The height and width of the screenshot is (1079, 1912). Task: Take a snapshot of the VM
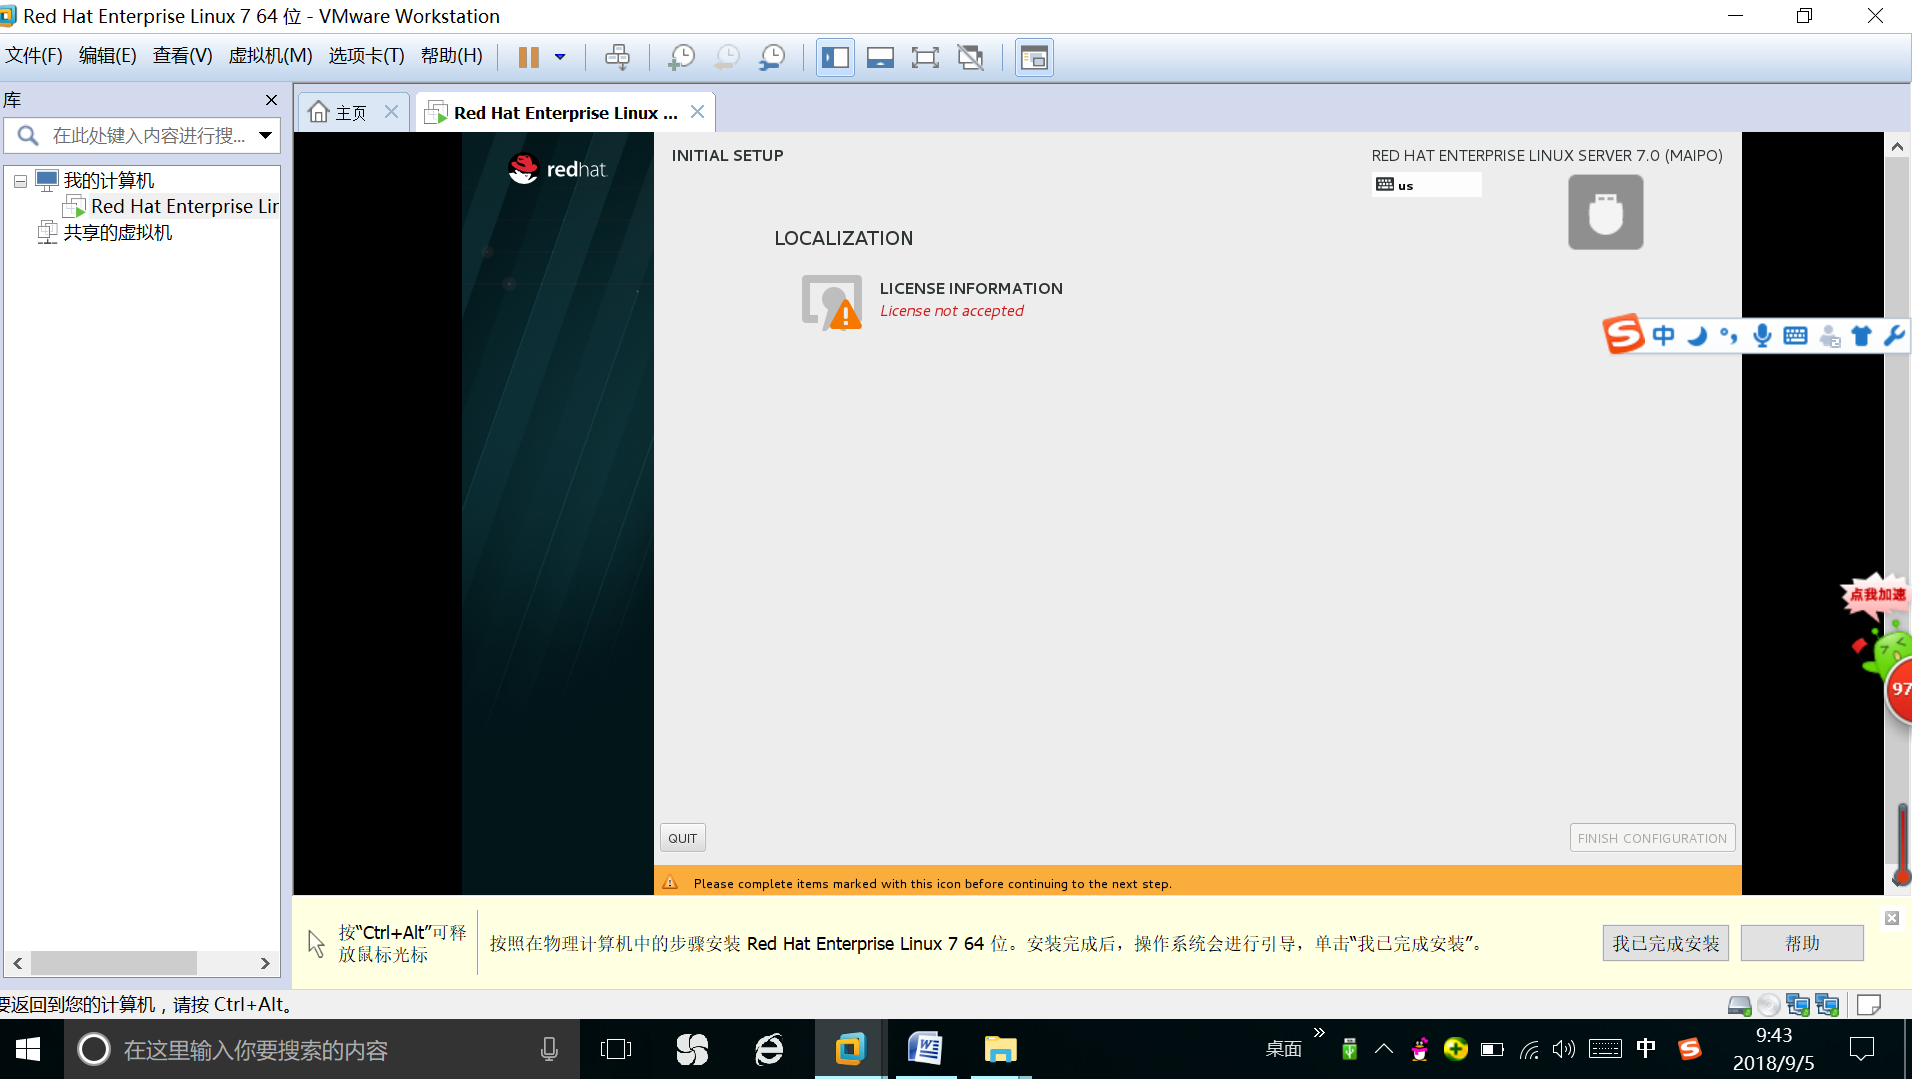pyautogui.click(x=681, y=57)
